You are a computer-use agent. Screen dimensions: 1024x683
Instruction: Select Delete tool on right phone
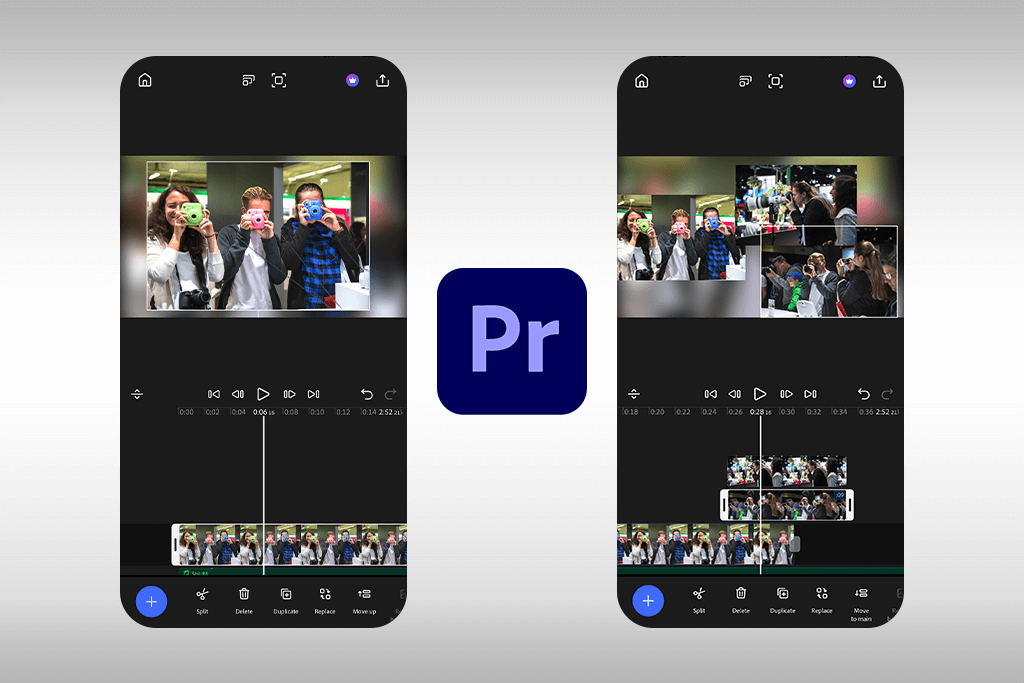tap(741, 600)
